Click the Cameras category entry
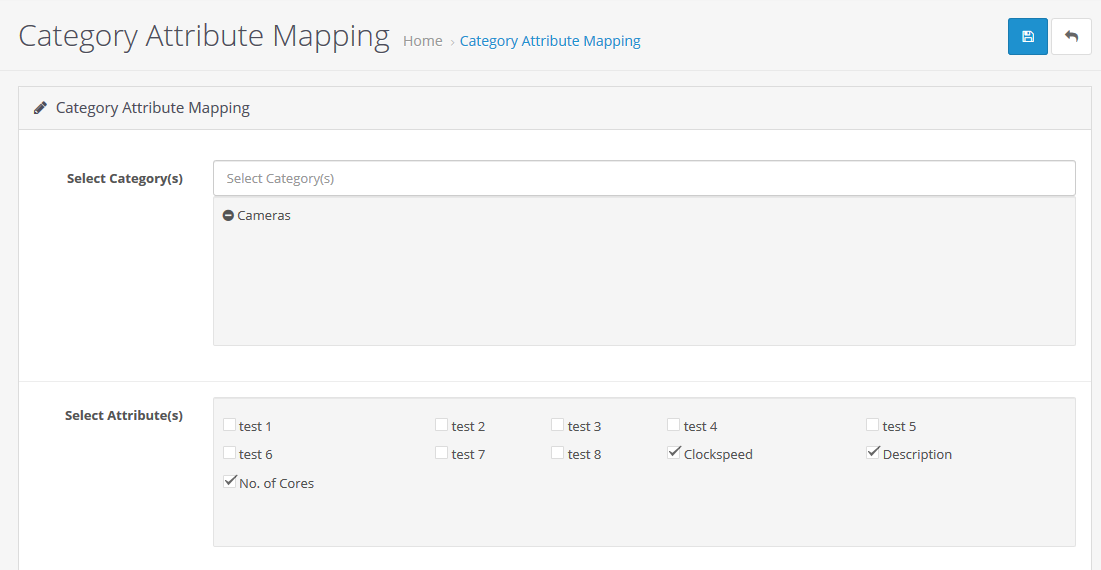The image size is (1101, 570). [x=264, y=216]
